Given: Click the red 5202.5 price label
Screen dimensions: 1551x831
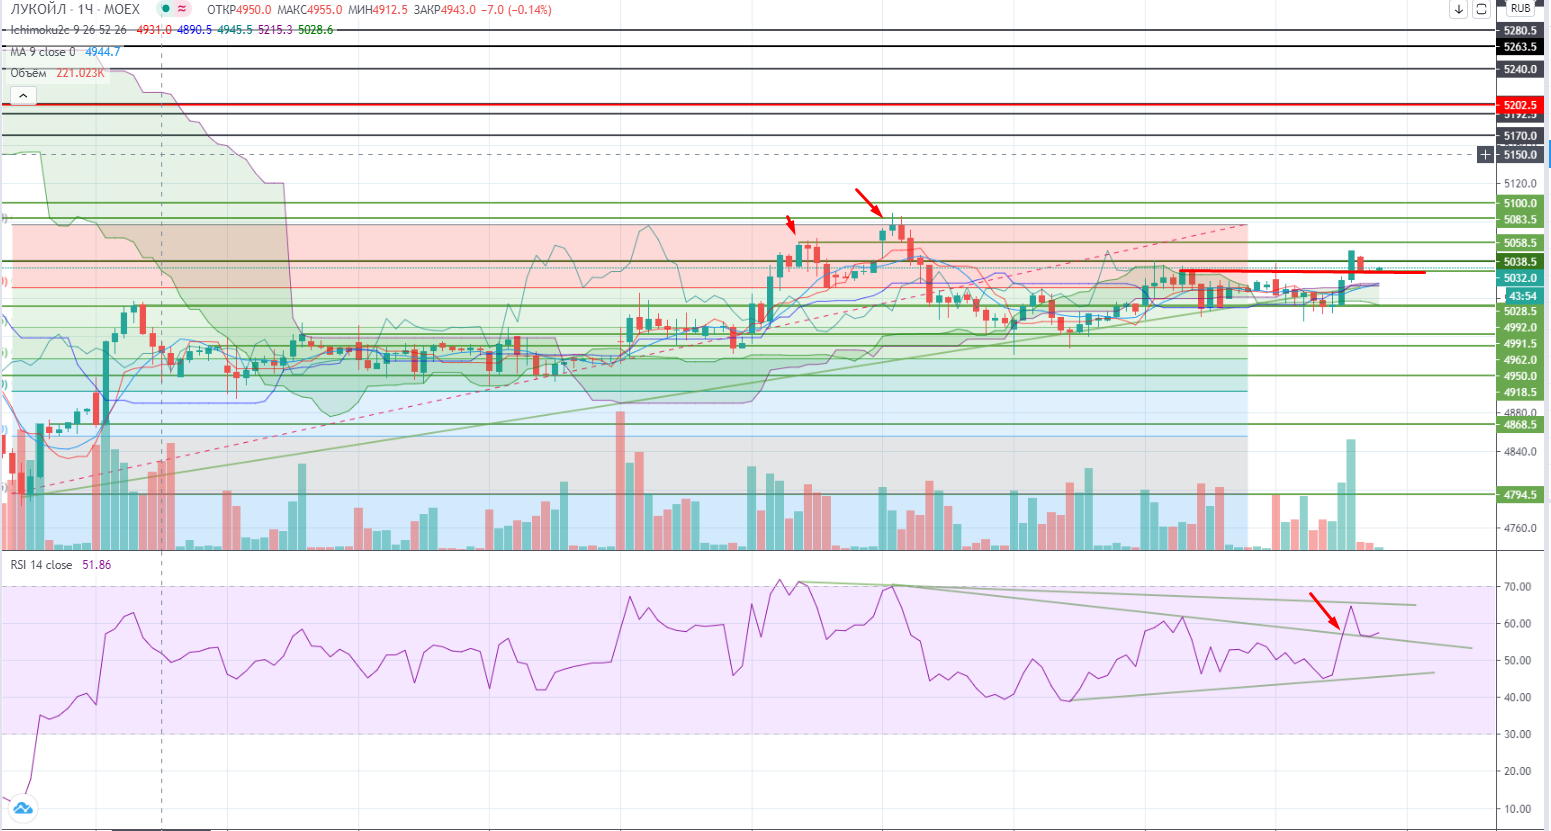Looking at the screenshot, I should (x=1519, y=105).
